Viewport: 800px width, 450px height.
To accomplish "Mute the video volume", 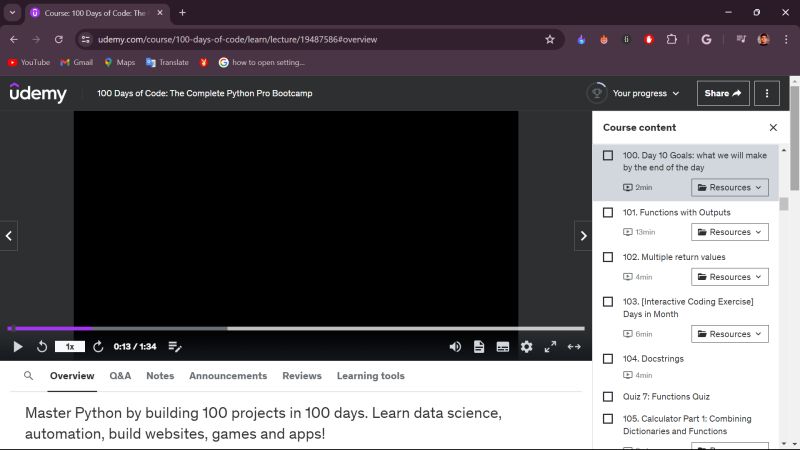I will pyautogui.click(x=455, y=347).
